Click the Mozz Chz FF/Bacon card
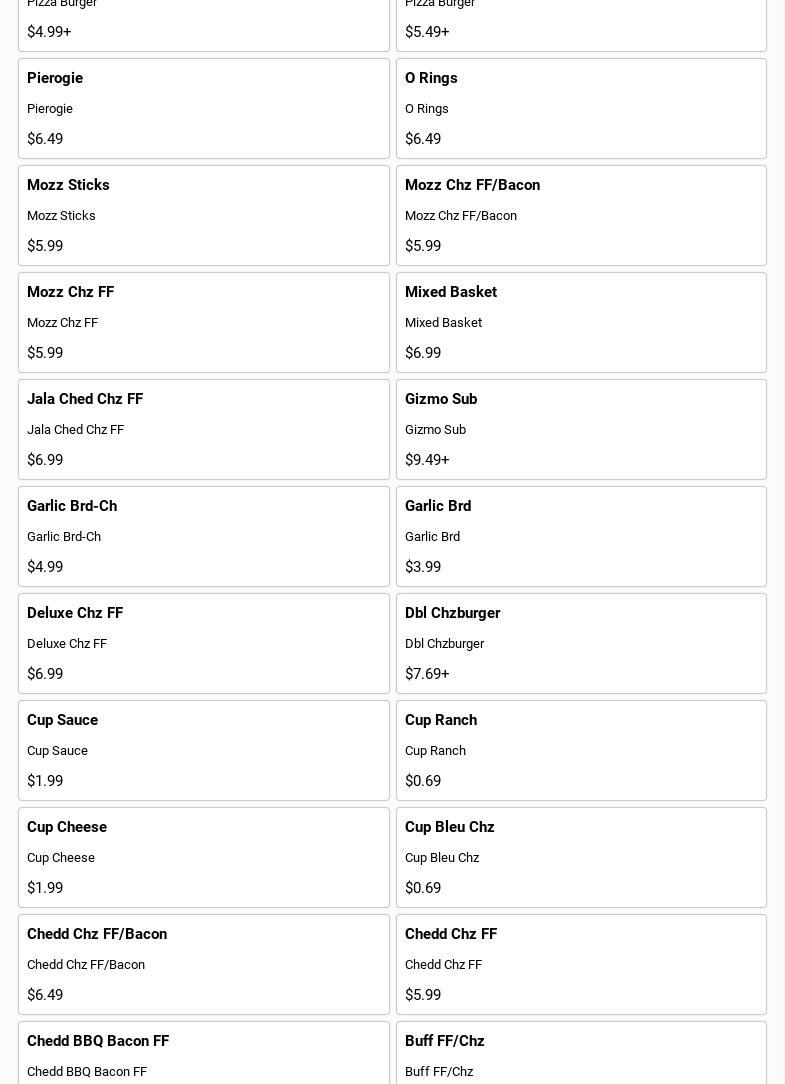785x1084 pixels. point(581,215)
